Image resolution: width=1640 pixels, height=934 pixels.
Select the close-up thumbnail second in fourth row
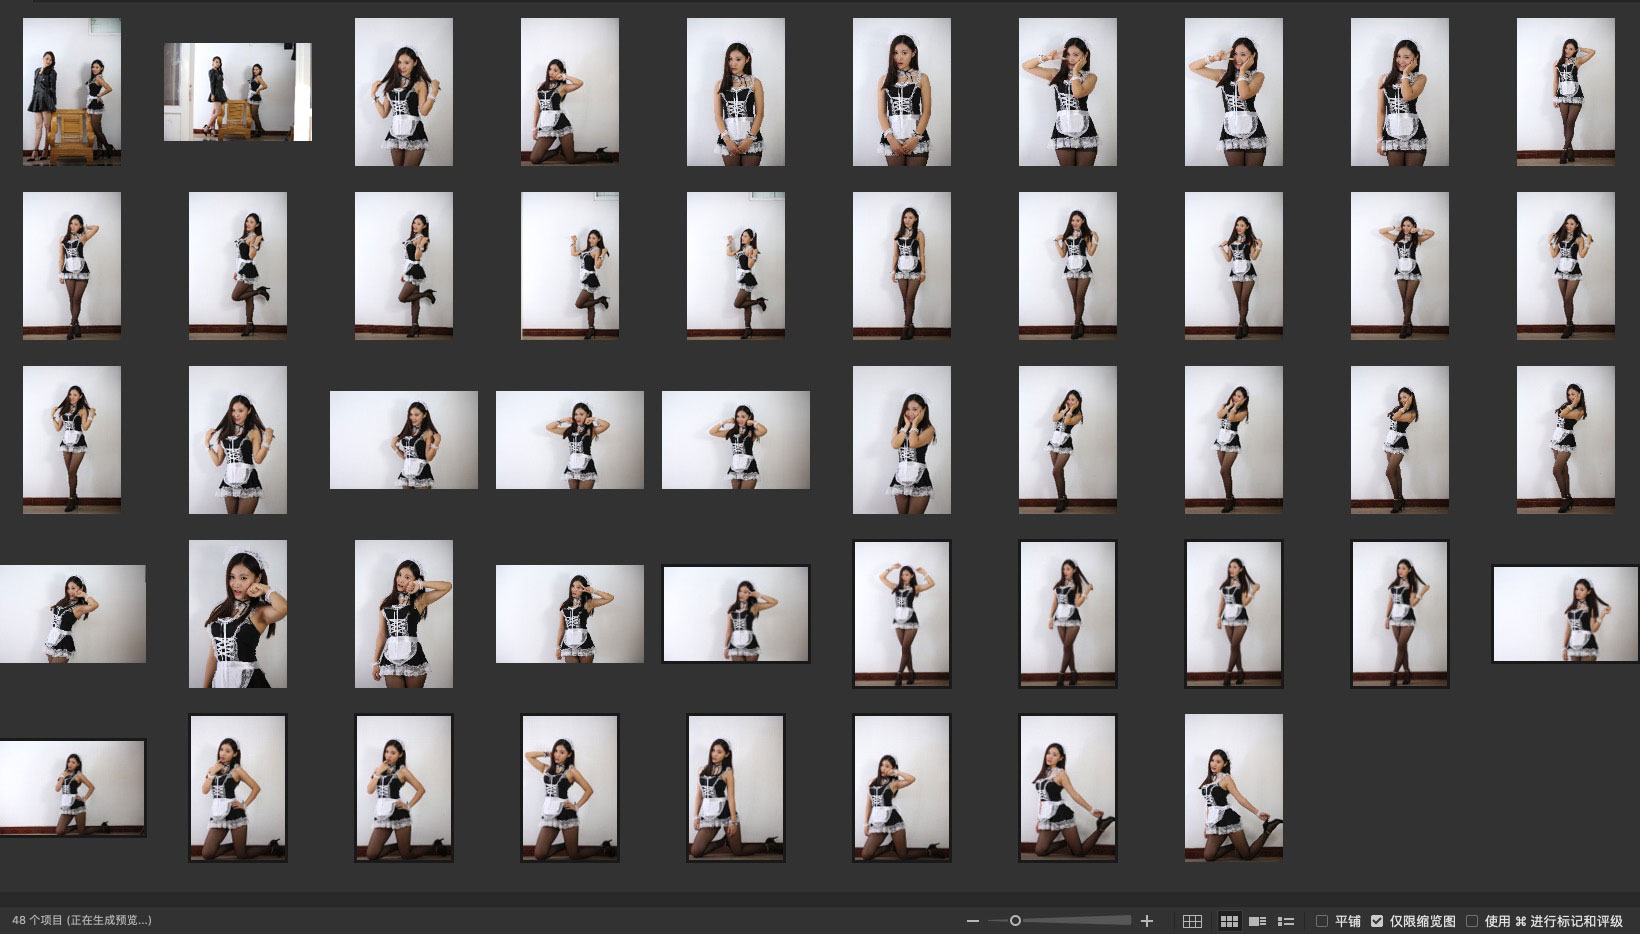(x=237, y=613)
